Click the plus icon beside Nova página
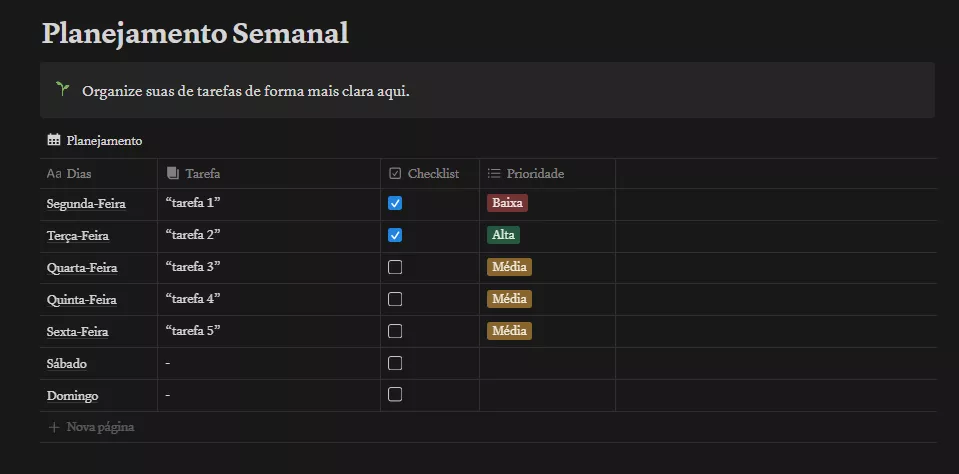959x474 pixels. click(x=54, y=427)
